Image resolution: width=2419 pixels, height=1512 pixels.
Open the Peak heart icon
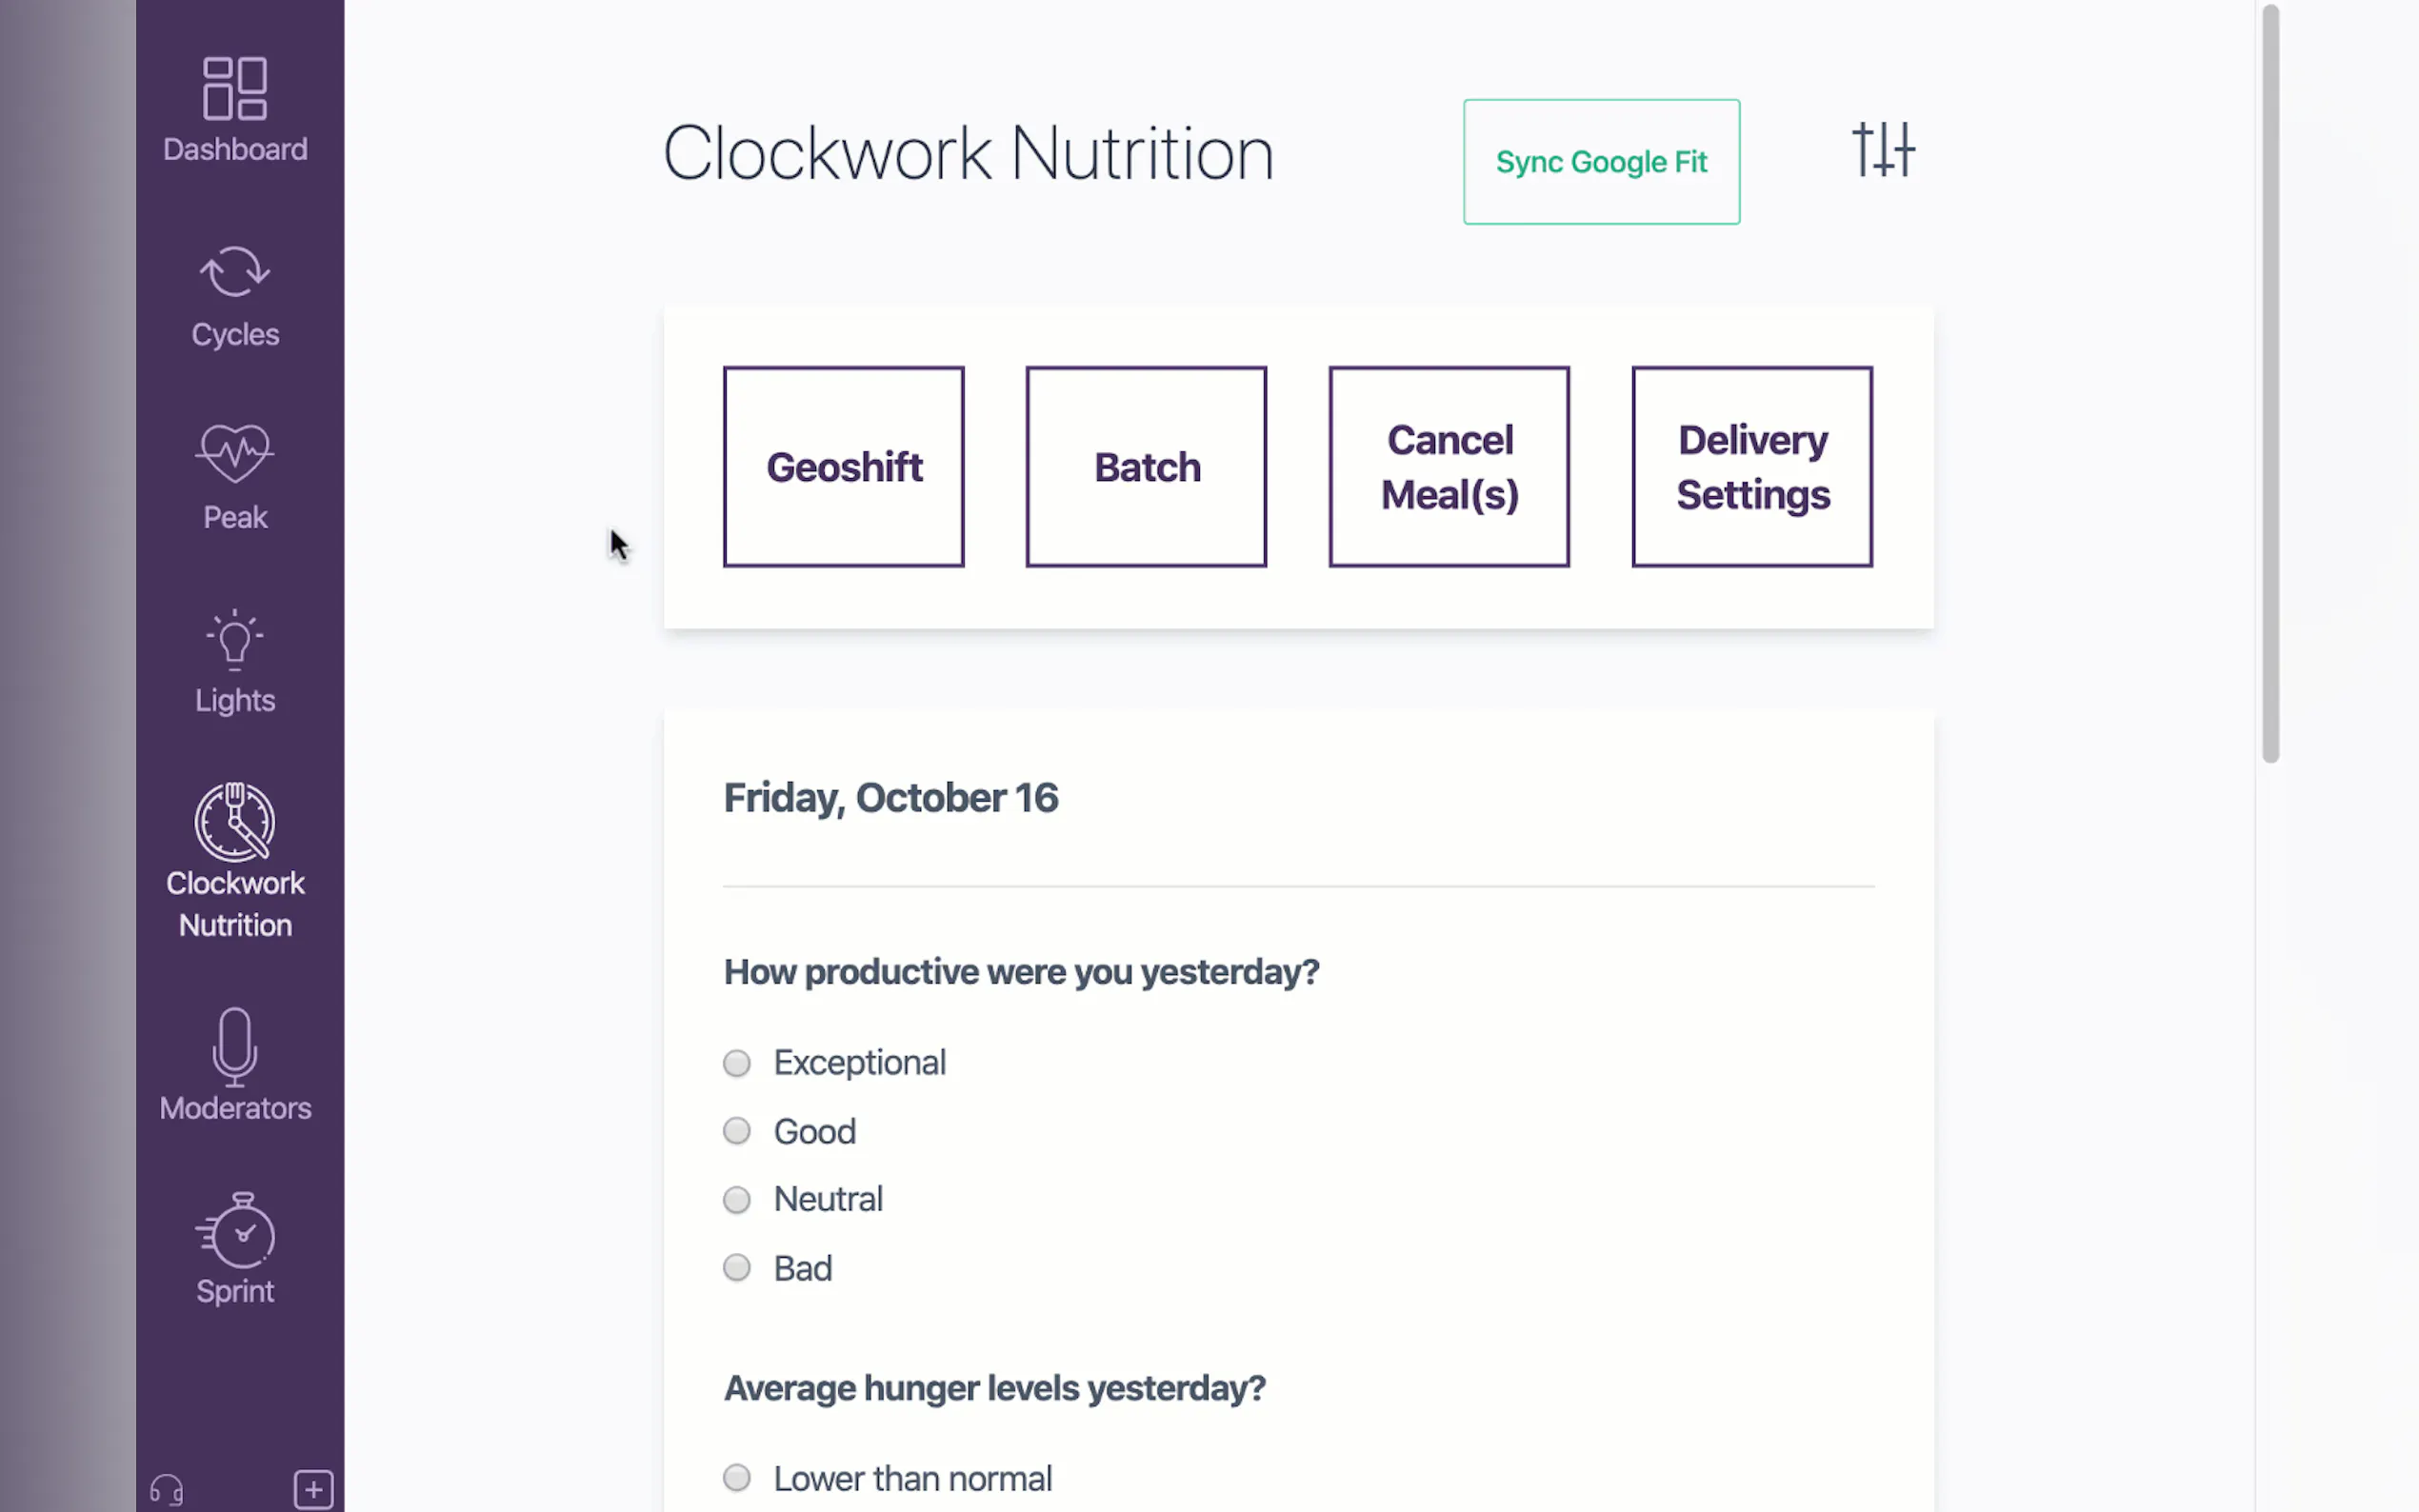[x=235, y=455]
